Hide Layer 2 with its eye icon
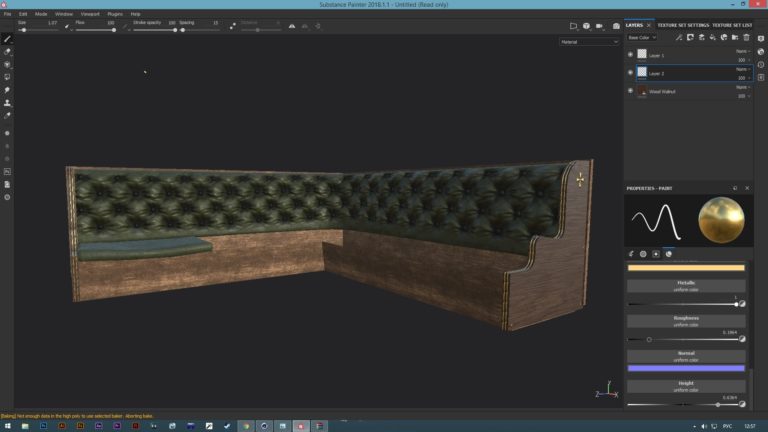Viewport: 768px width, 432px height. pyautogui.click(x=630, y=72)
